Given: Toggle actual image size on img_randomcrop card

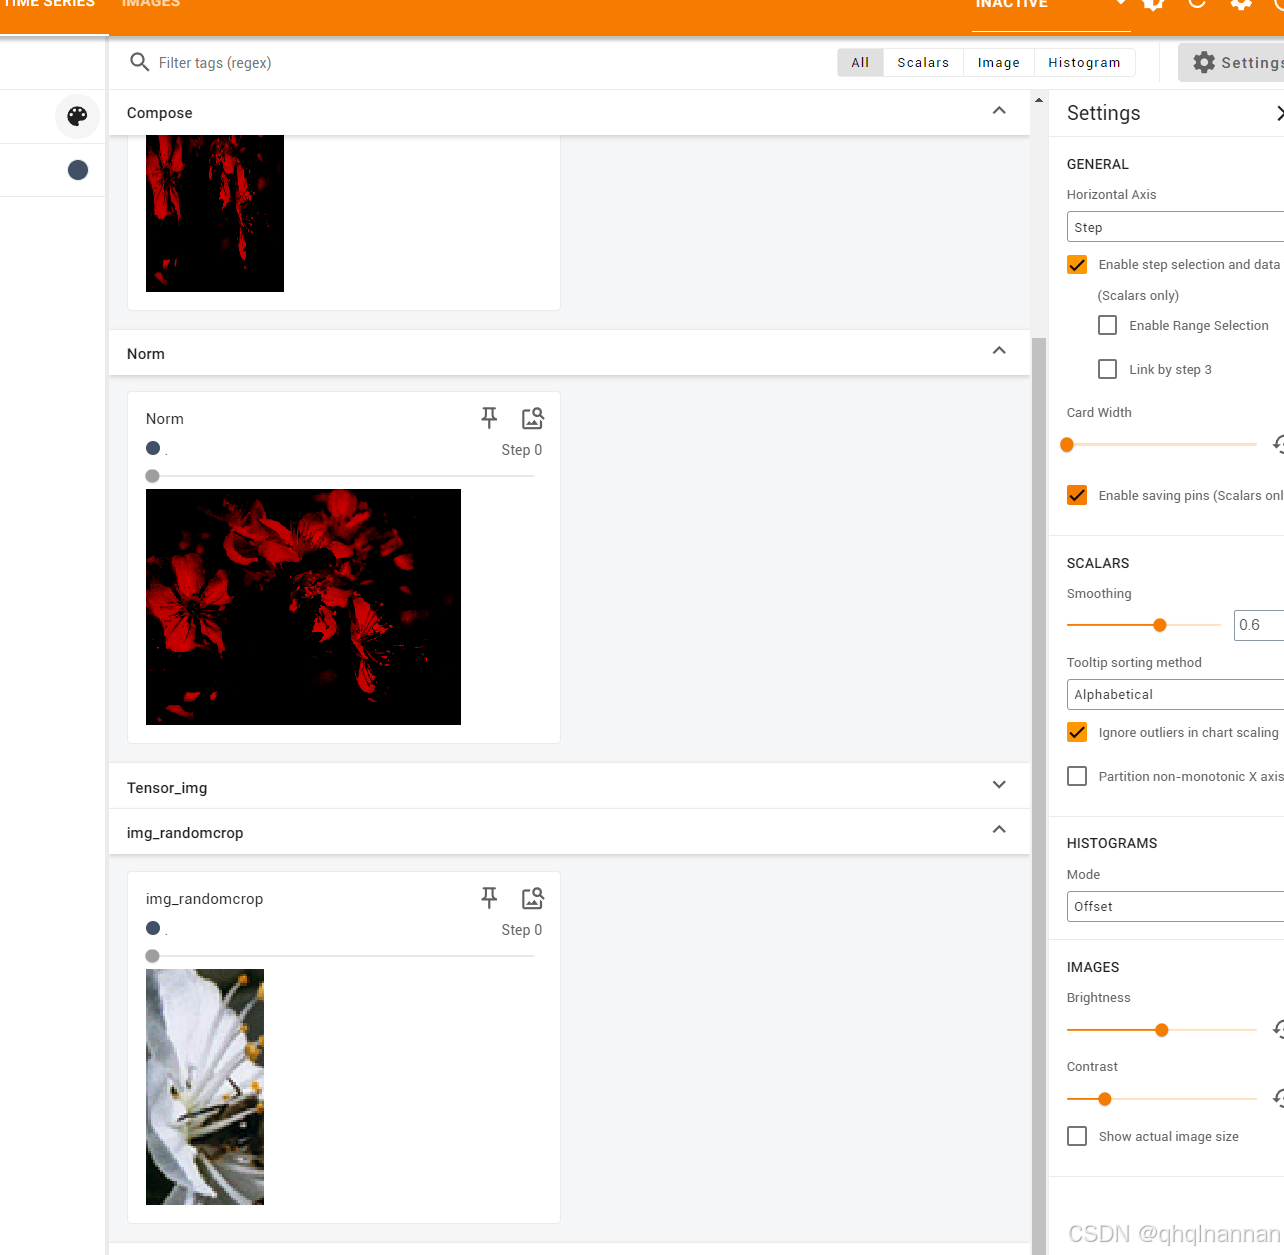Looking at the screenshot, I should [x=533, y=898].
